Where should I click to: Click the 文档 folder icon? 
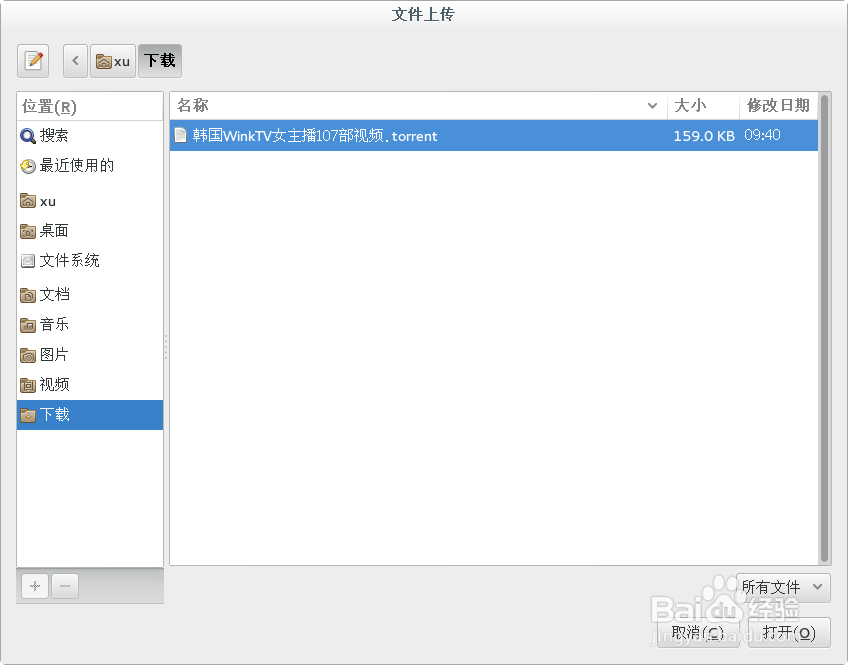click(x=28, y=295)
